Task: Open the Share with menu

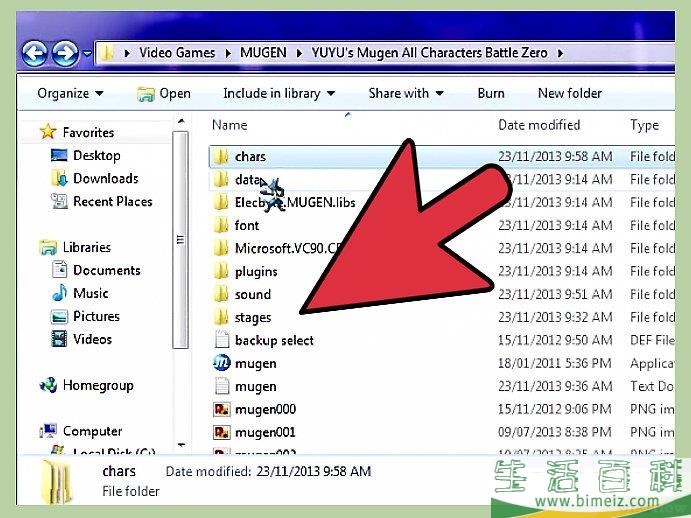Action: click(406, 93)
